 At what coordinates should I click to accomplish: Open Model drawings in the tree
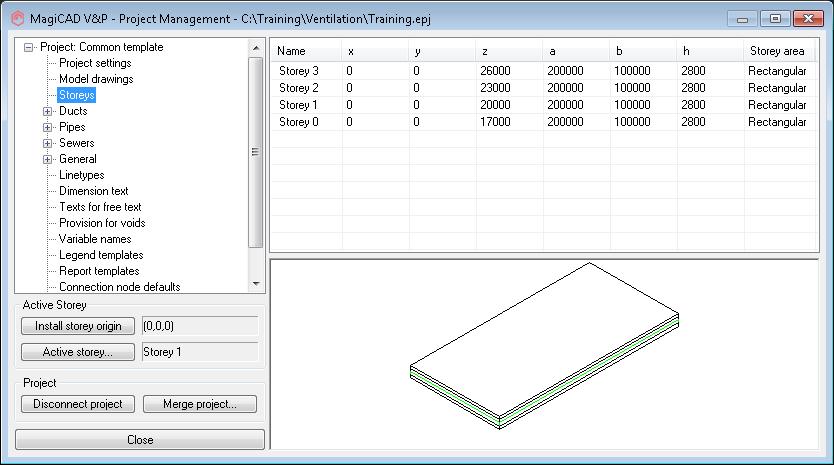click(96, 79)
